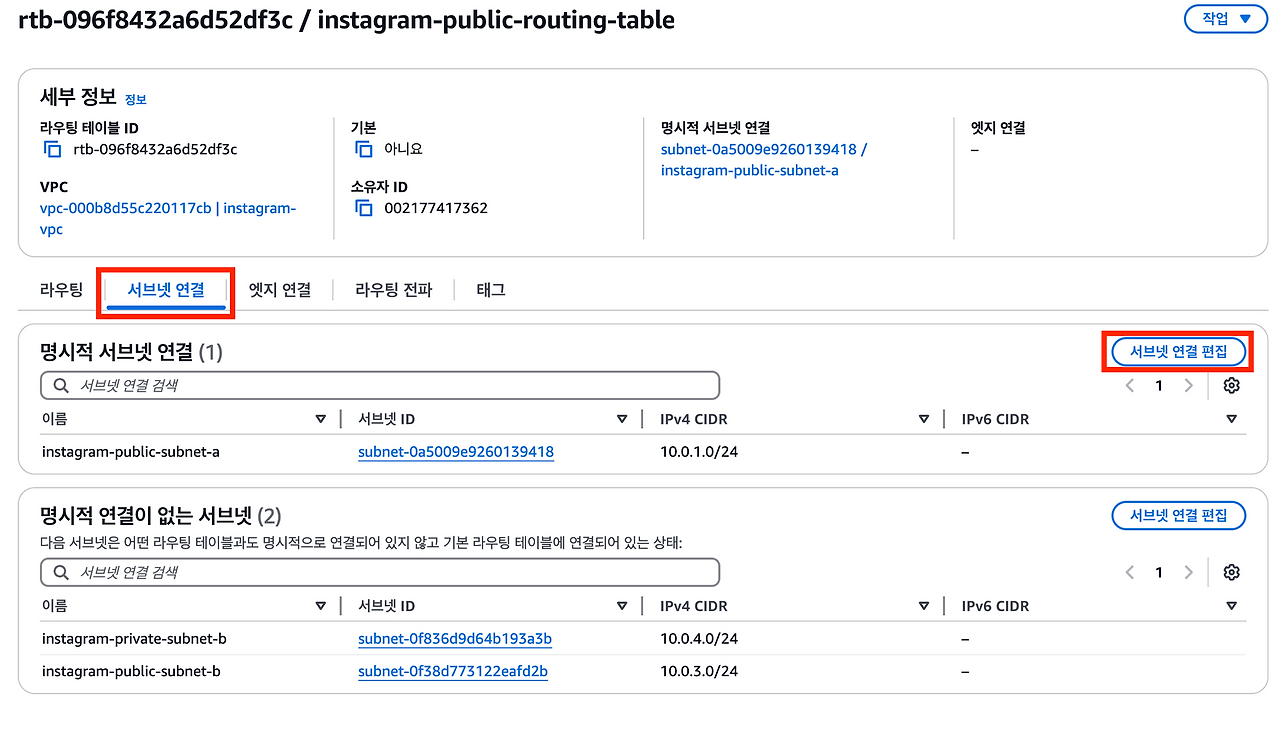This screenshot has width=1280, height=735.
Task: Open subnet-0f38d773122eafd2b link
Action: 453,672
